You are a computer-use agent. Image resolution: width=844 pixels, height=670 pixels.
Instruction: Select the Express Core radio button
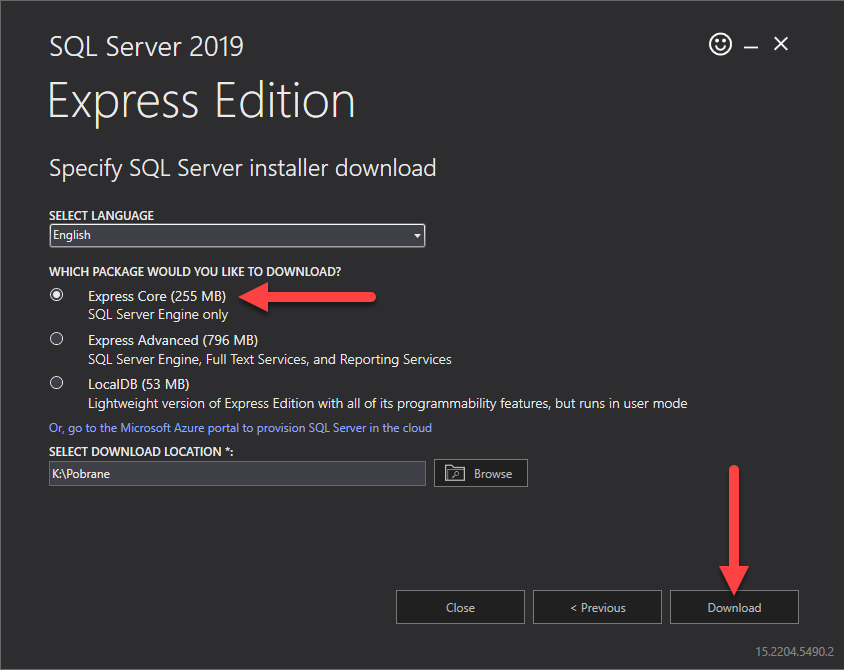coord(57,295)
